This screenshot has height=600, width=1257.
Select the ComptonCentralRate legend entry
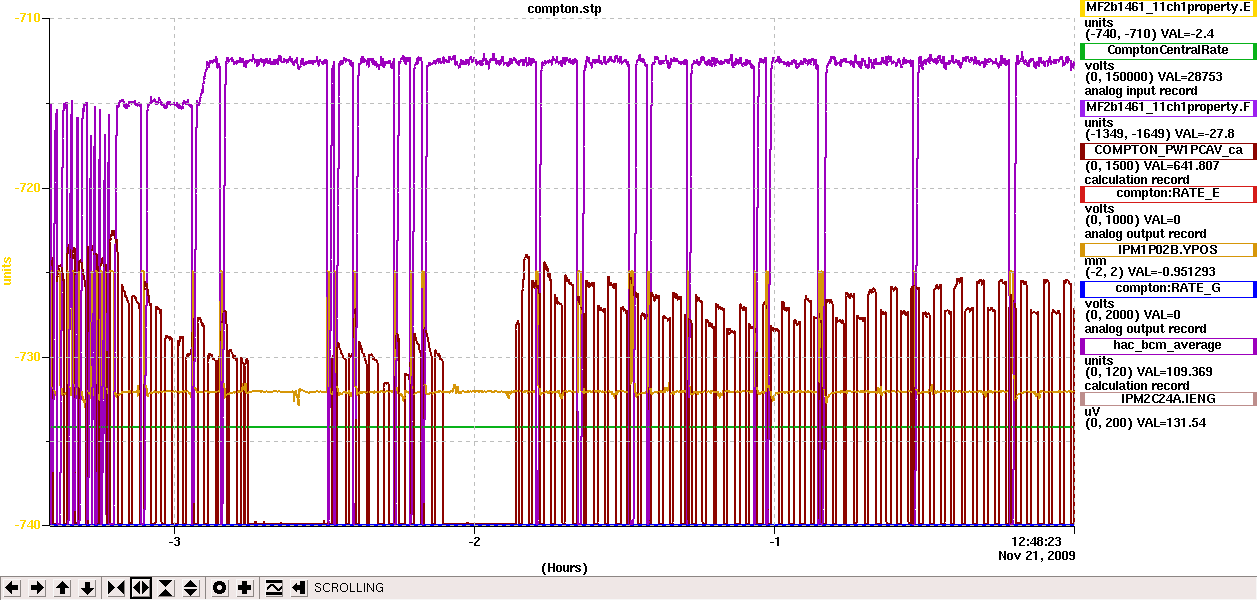click(x=1167, y=50)
